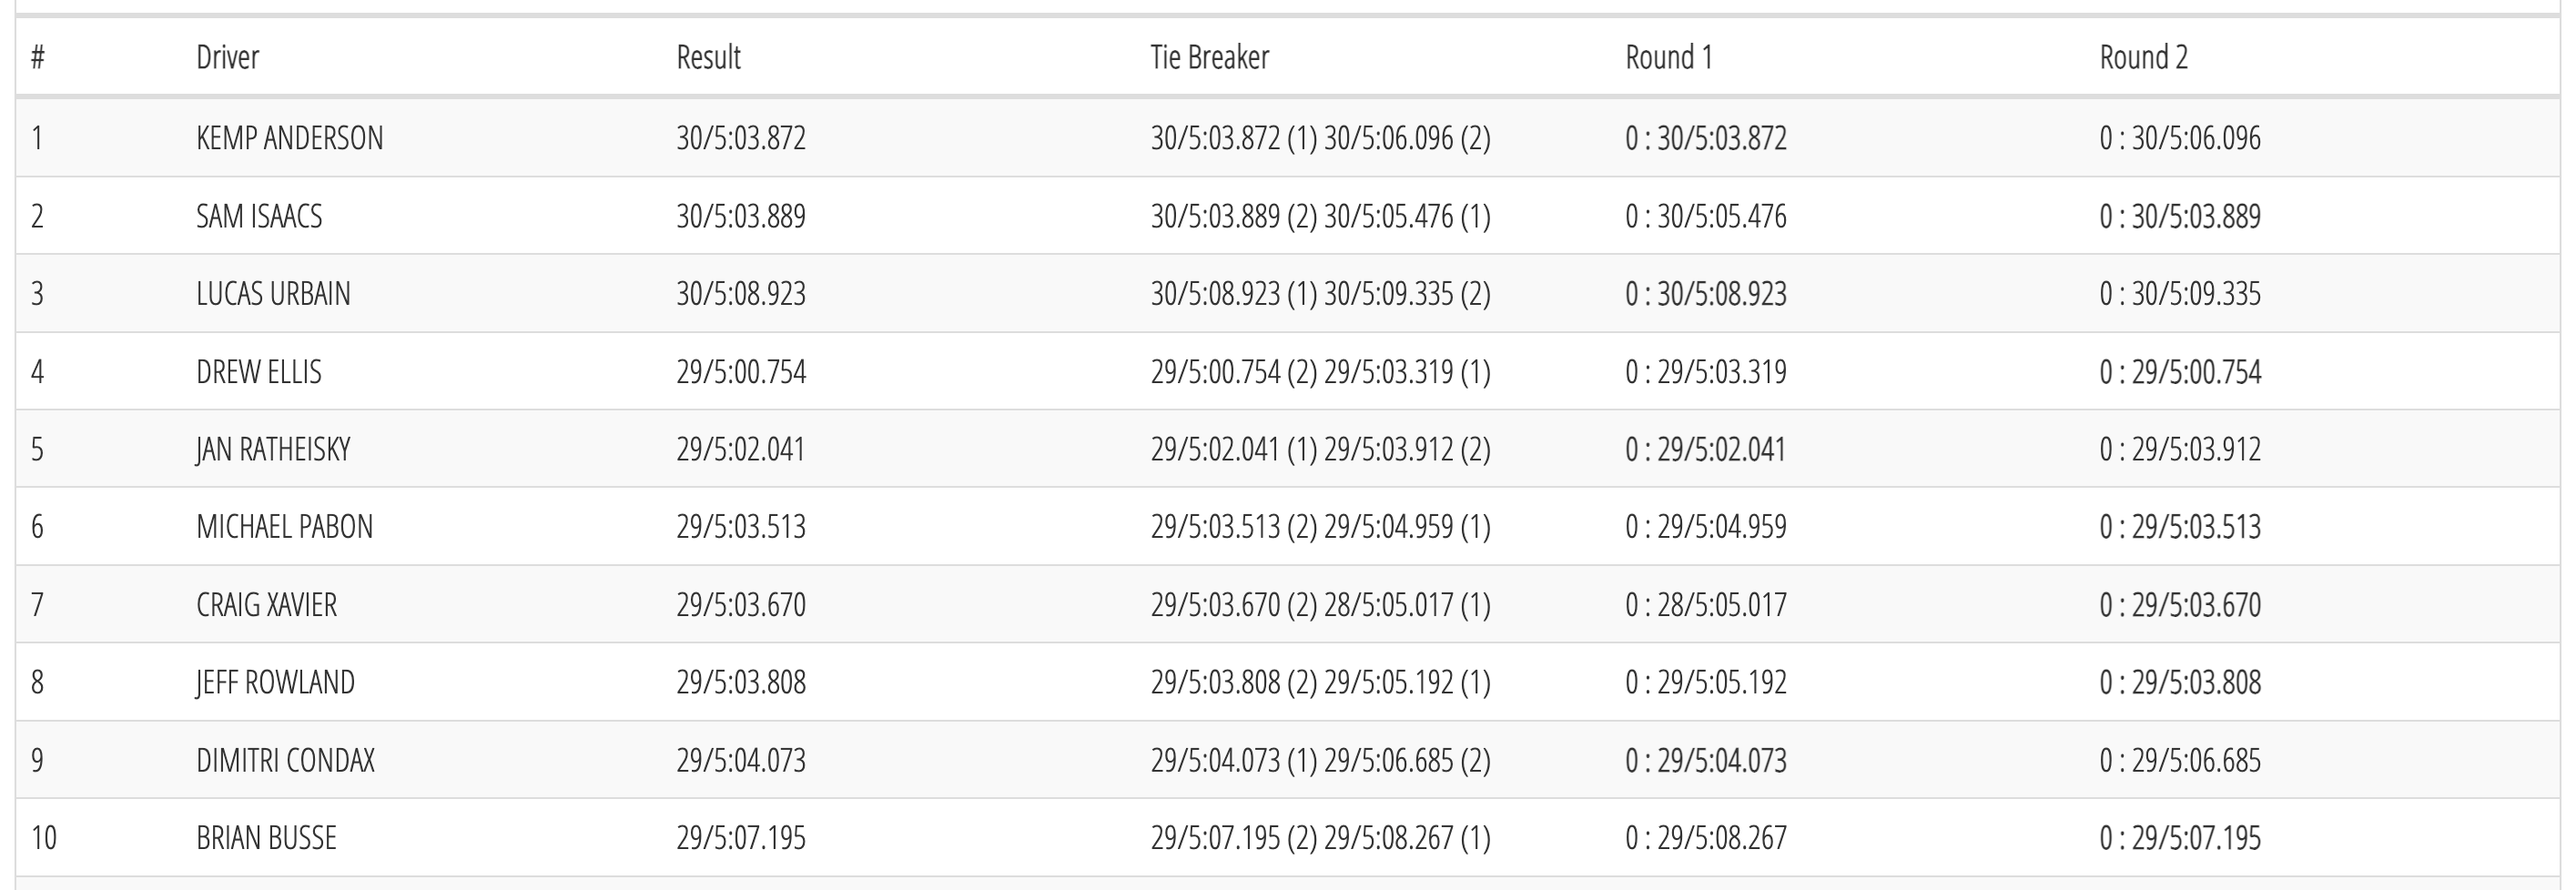Screen dimensions: 2576x890
Task: Click the Tie Breaker column header
Action: pos(1209,57)
